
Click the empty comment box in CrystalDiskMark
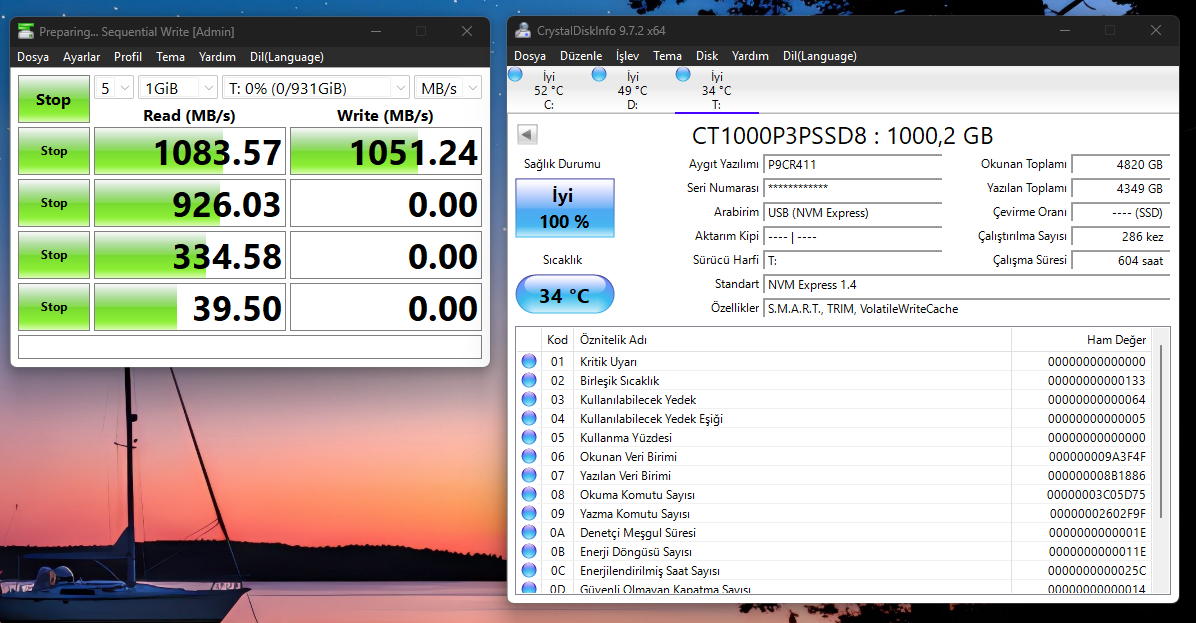[249, 347]
